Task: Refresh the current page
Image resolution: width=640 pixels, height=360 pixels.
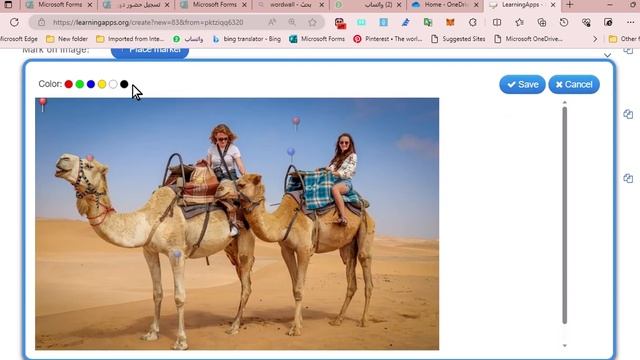Action: click(x=14, y=22)
